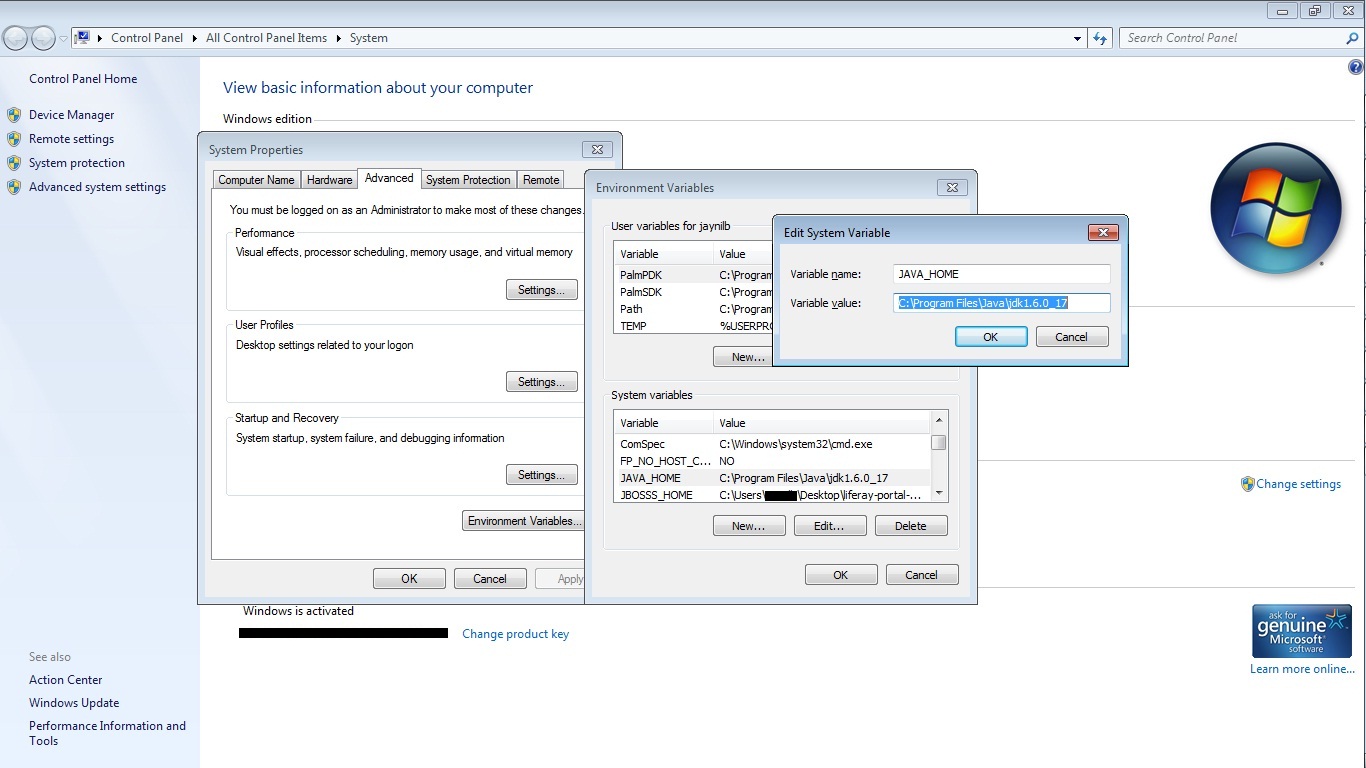Click OK in System Properties dialog
The image size is (1366, 768).
pyautogui.click(x=409, y=578)
